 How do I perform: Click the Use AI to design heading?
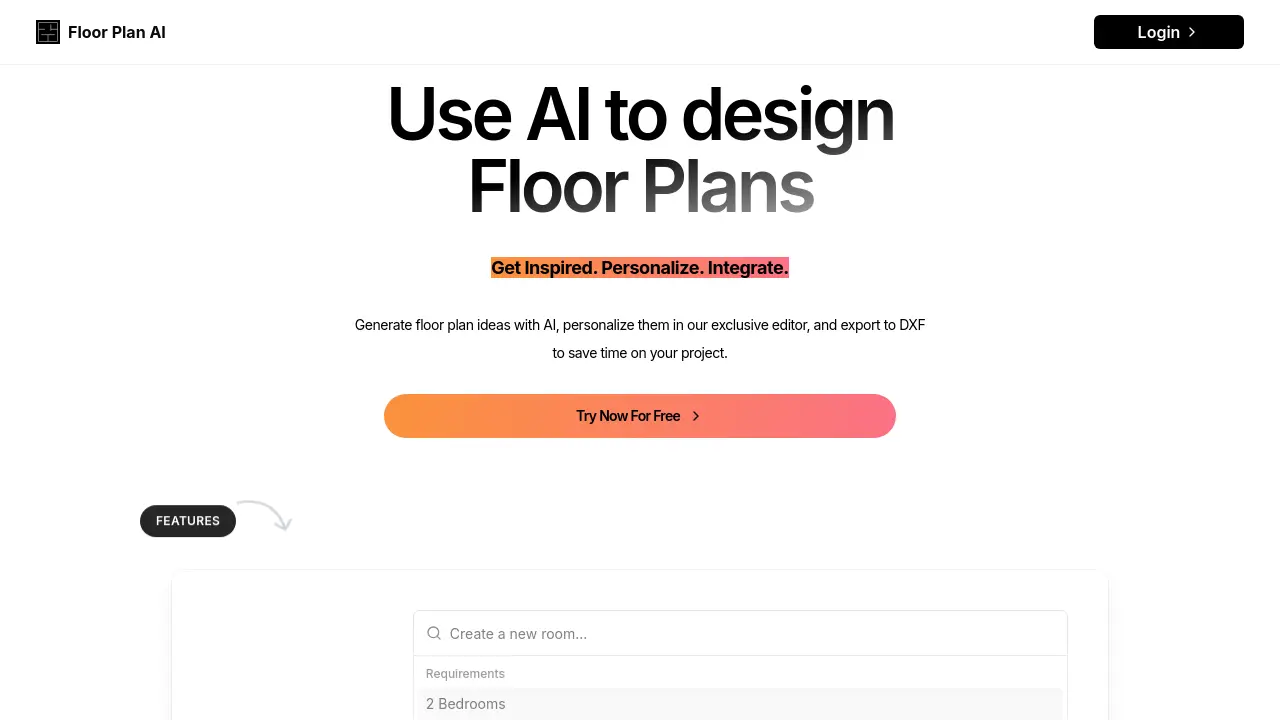[640, 113]
